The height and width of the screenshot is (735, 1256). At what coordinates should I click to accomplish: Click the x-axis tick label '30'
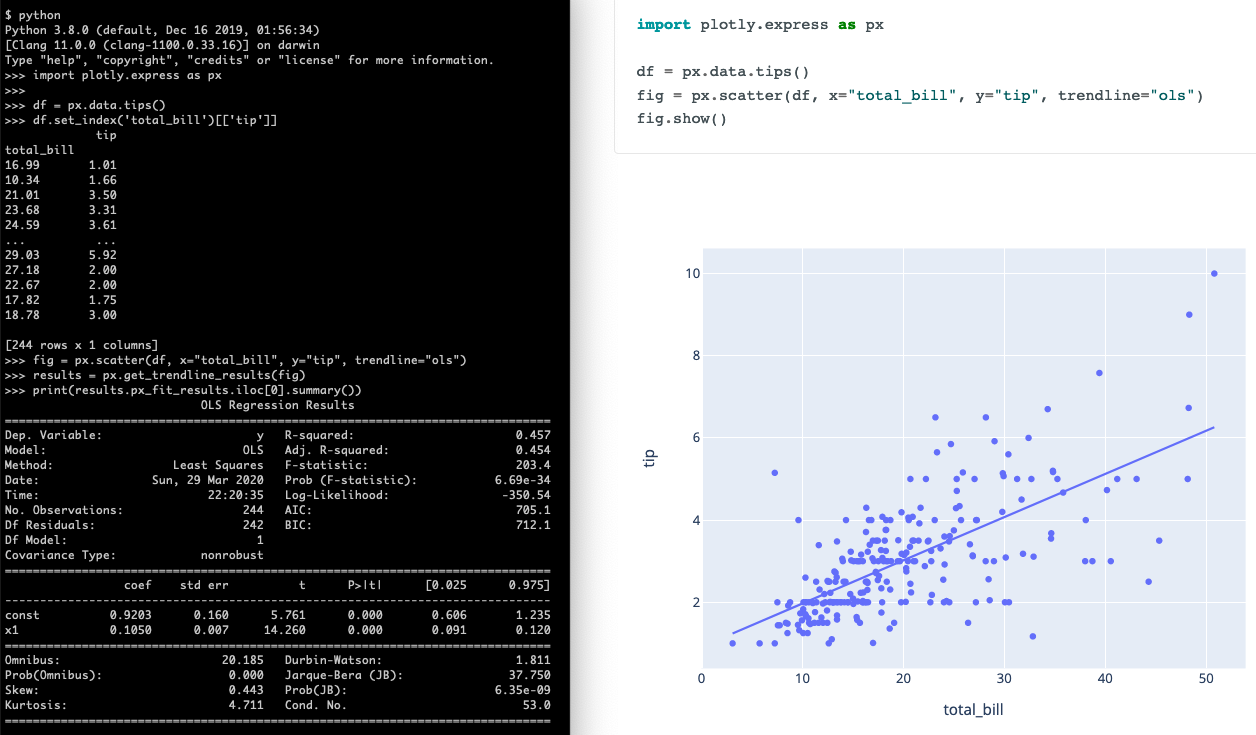click(1004, 679)
